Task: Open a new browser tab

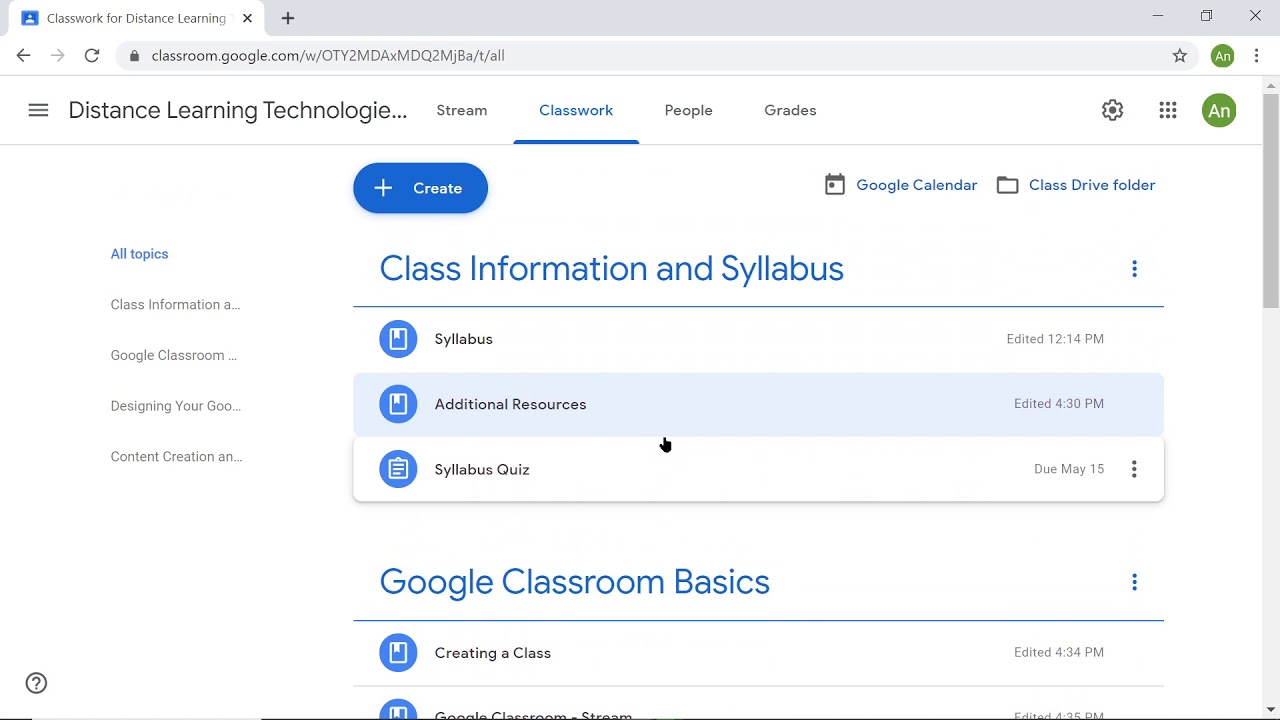Action: [288, 18]
